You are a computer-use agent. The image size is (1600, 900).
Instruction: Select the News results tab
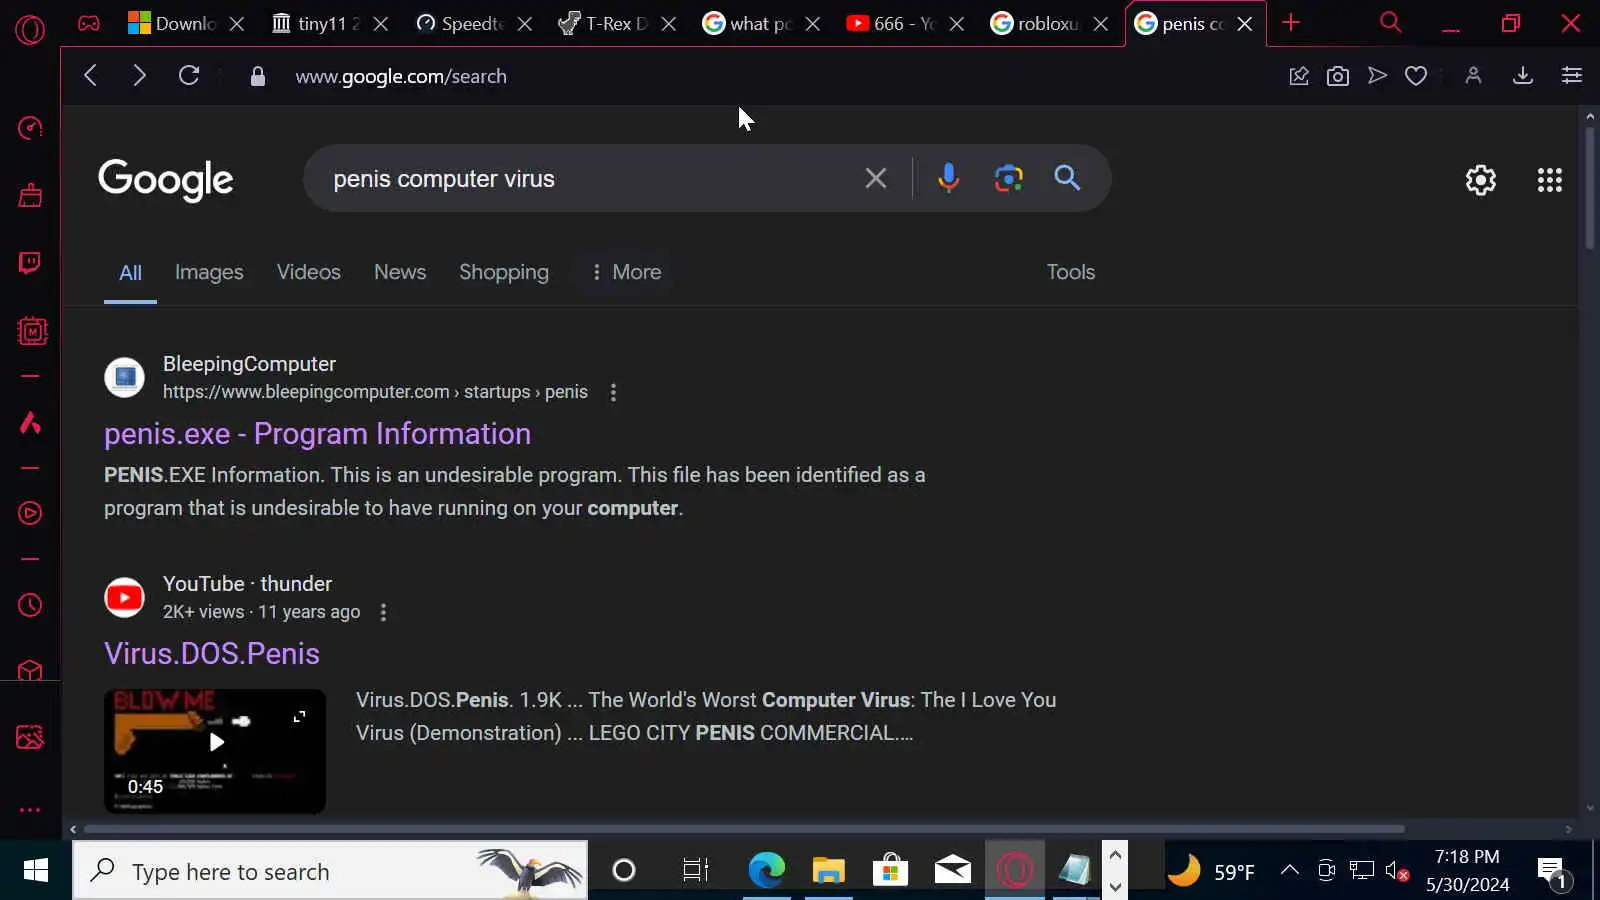pos(400,272)
